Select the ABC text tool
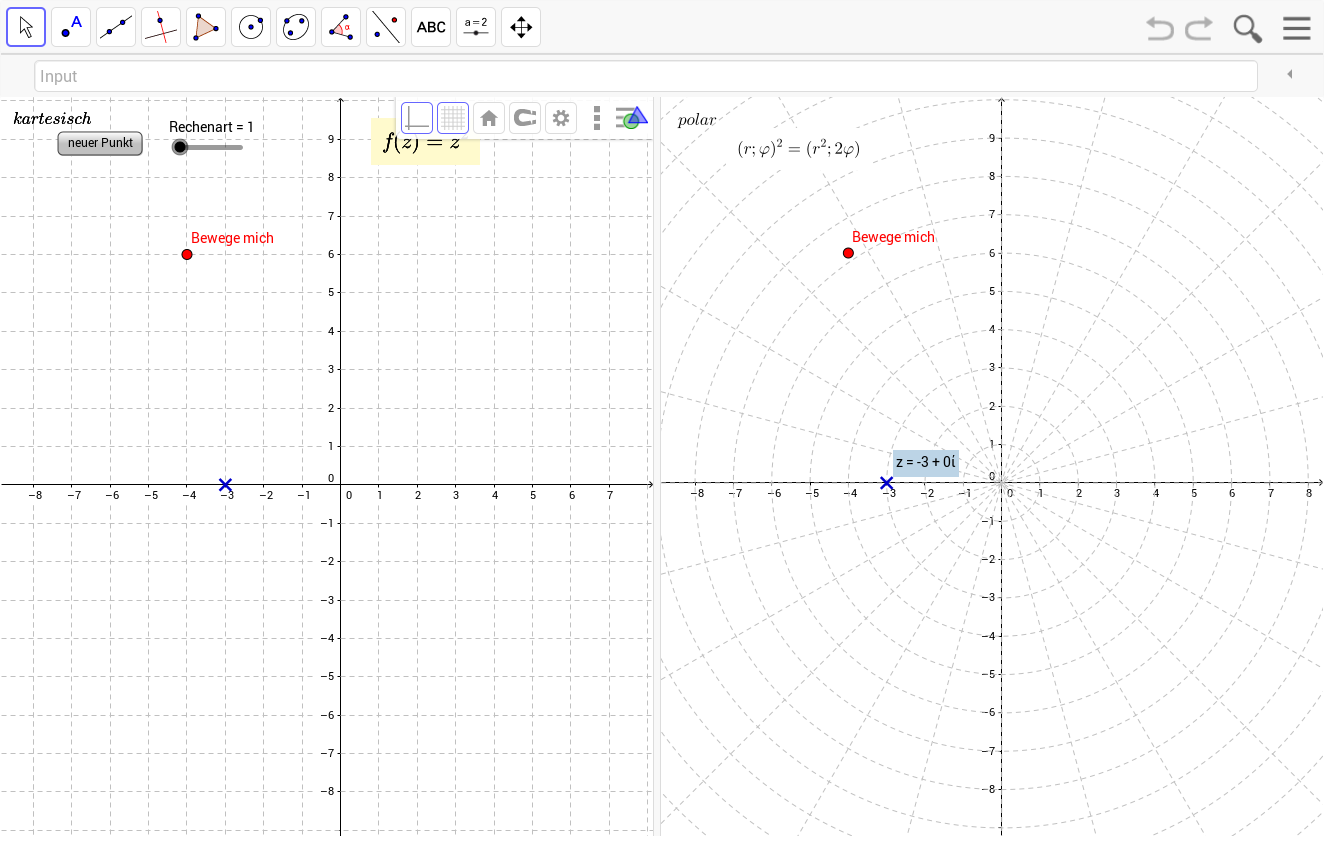The image size is (1324, 841). (431, 27)
